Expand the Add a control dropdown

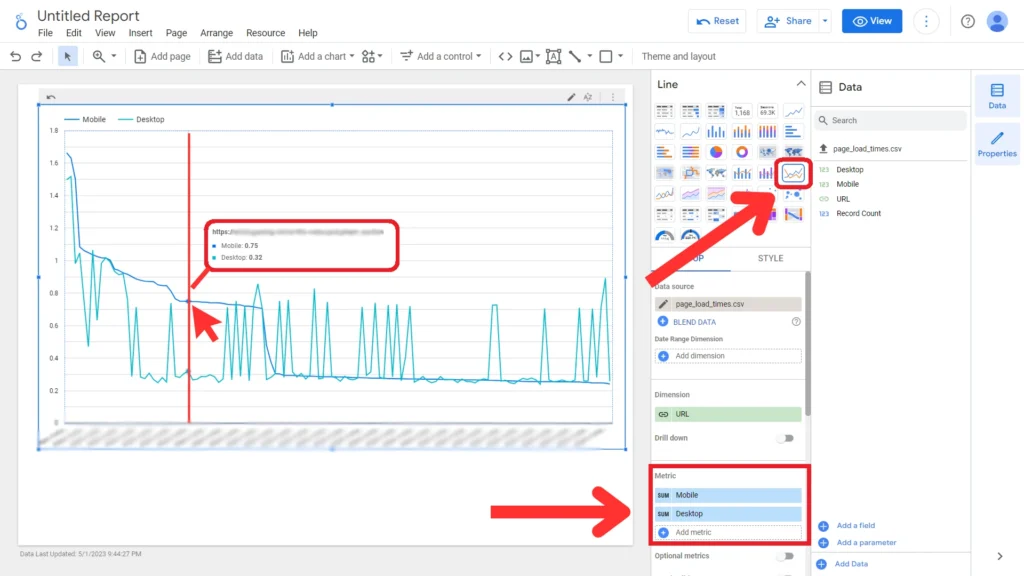tap(441, 57)
